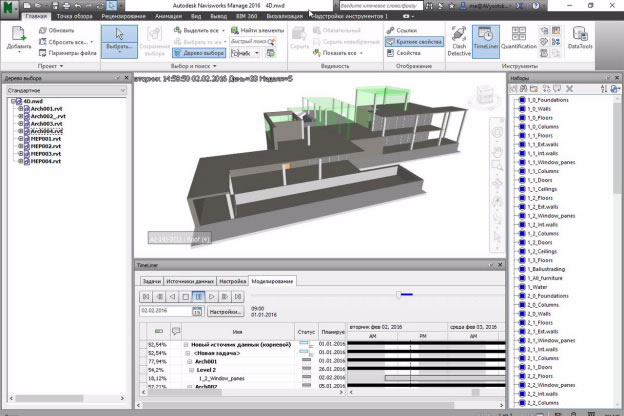
Task: Click the Help question mark icon
Action: point(536,6)
